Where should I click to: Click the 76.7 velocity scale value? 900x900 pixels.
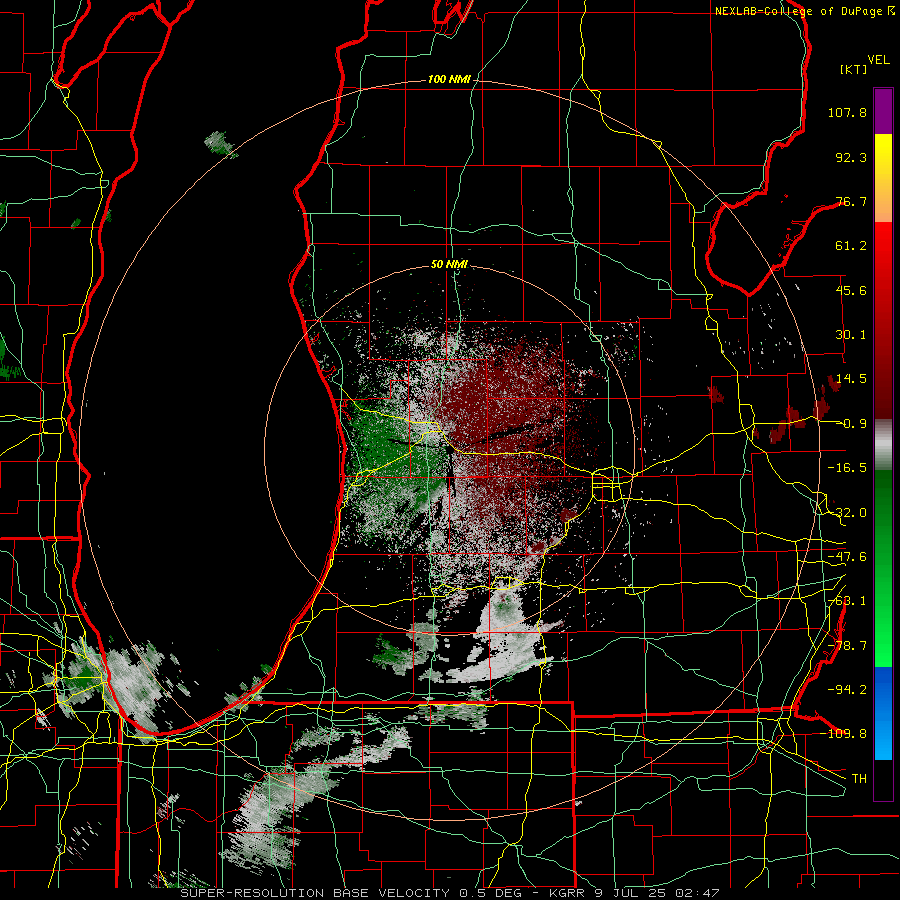tap(851, 201)
